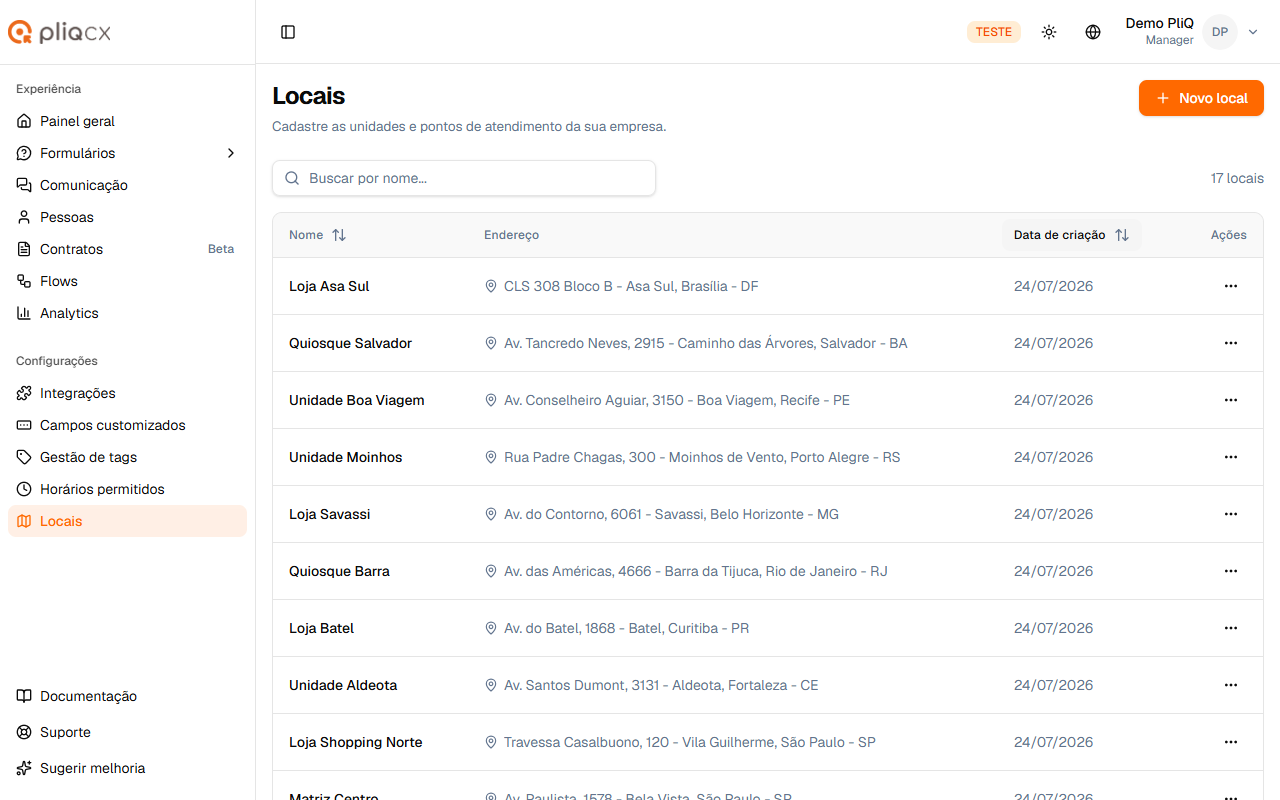Sort the table by Data de criação

(1071, 235)
